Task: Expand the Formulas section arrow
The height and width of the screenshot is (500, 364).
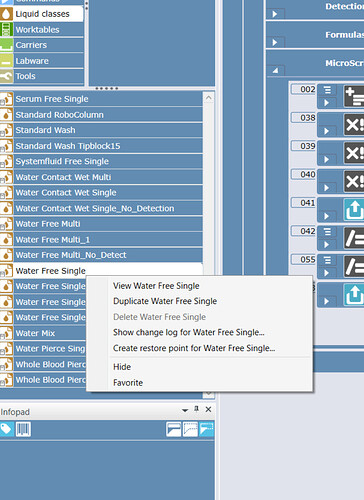Action: (275, 42)
